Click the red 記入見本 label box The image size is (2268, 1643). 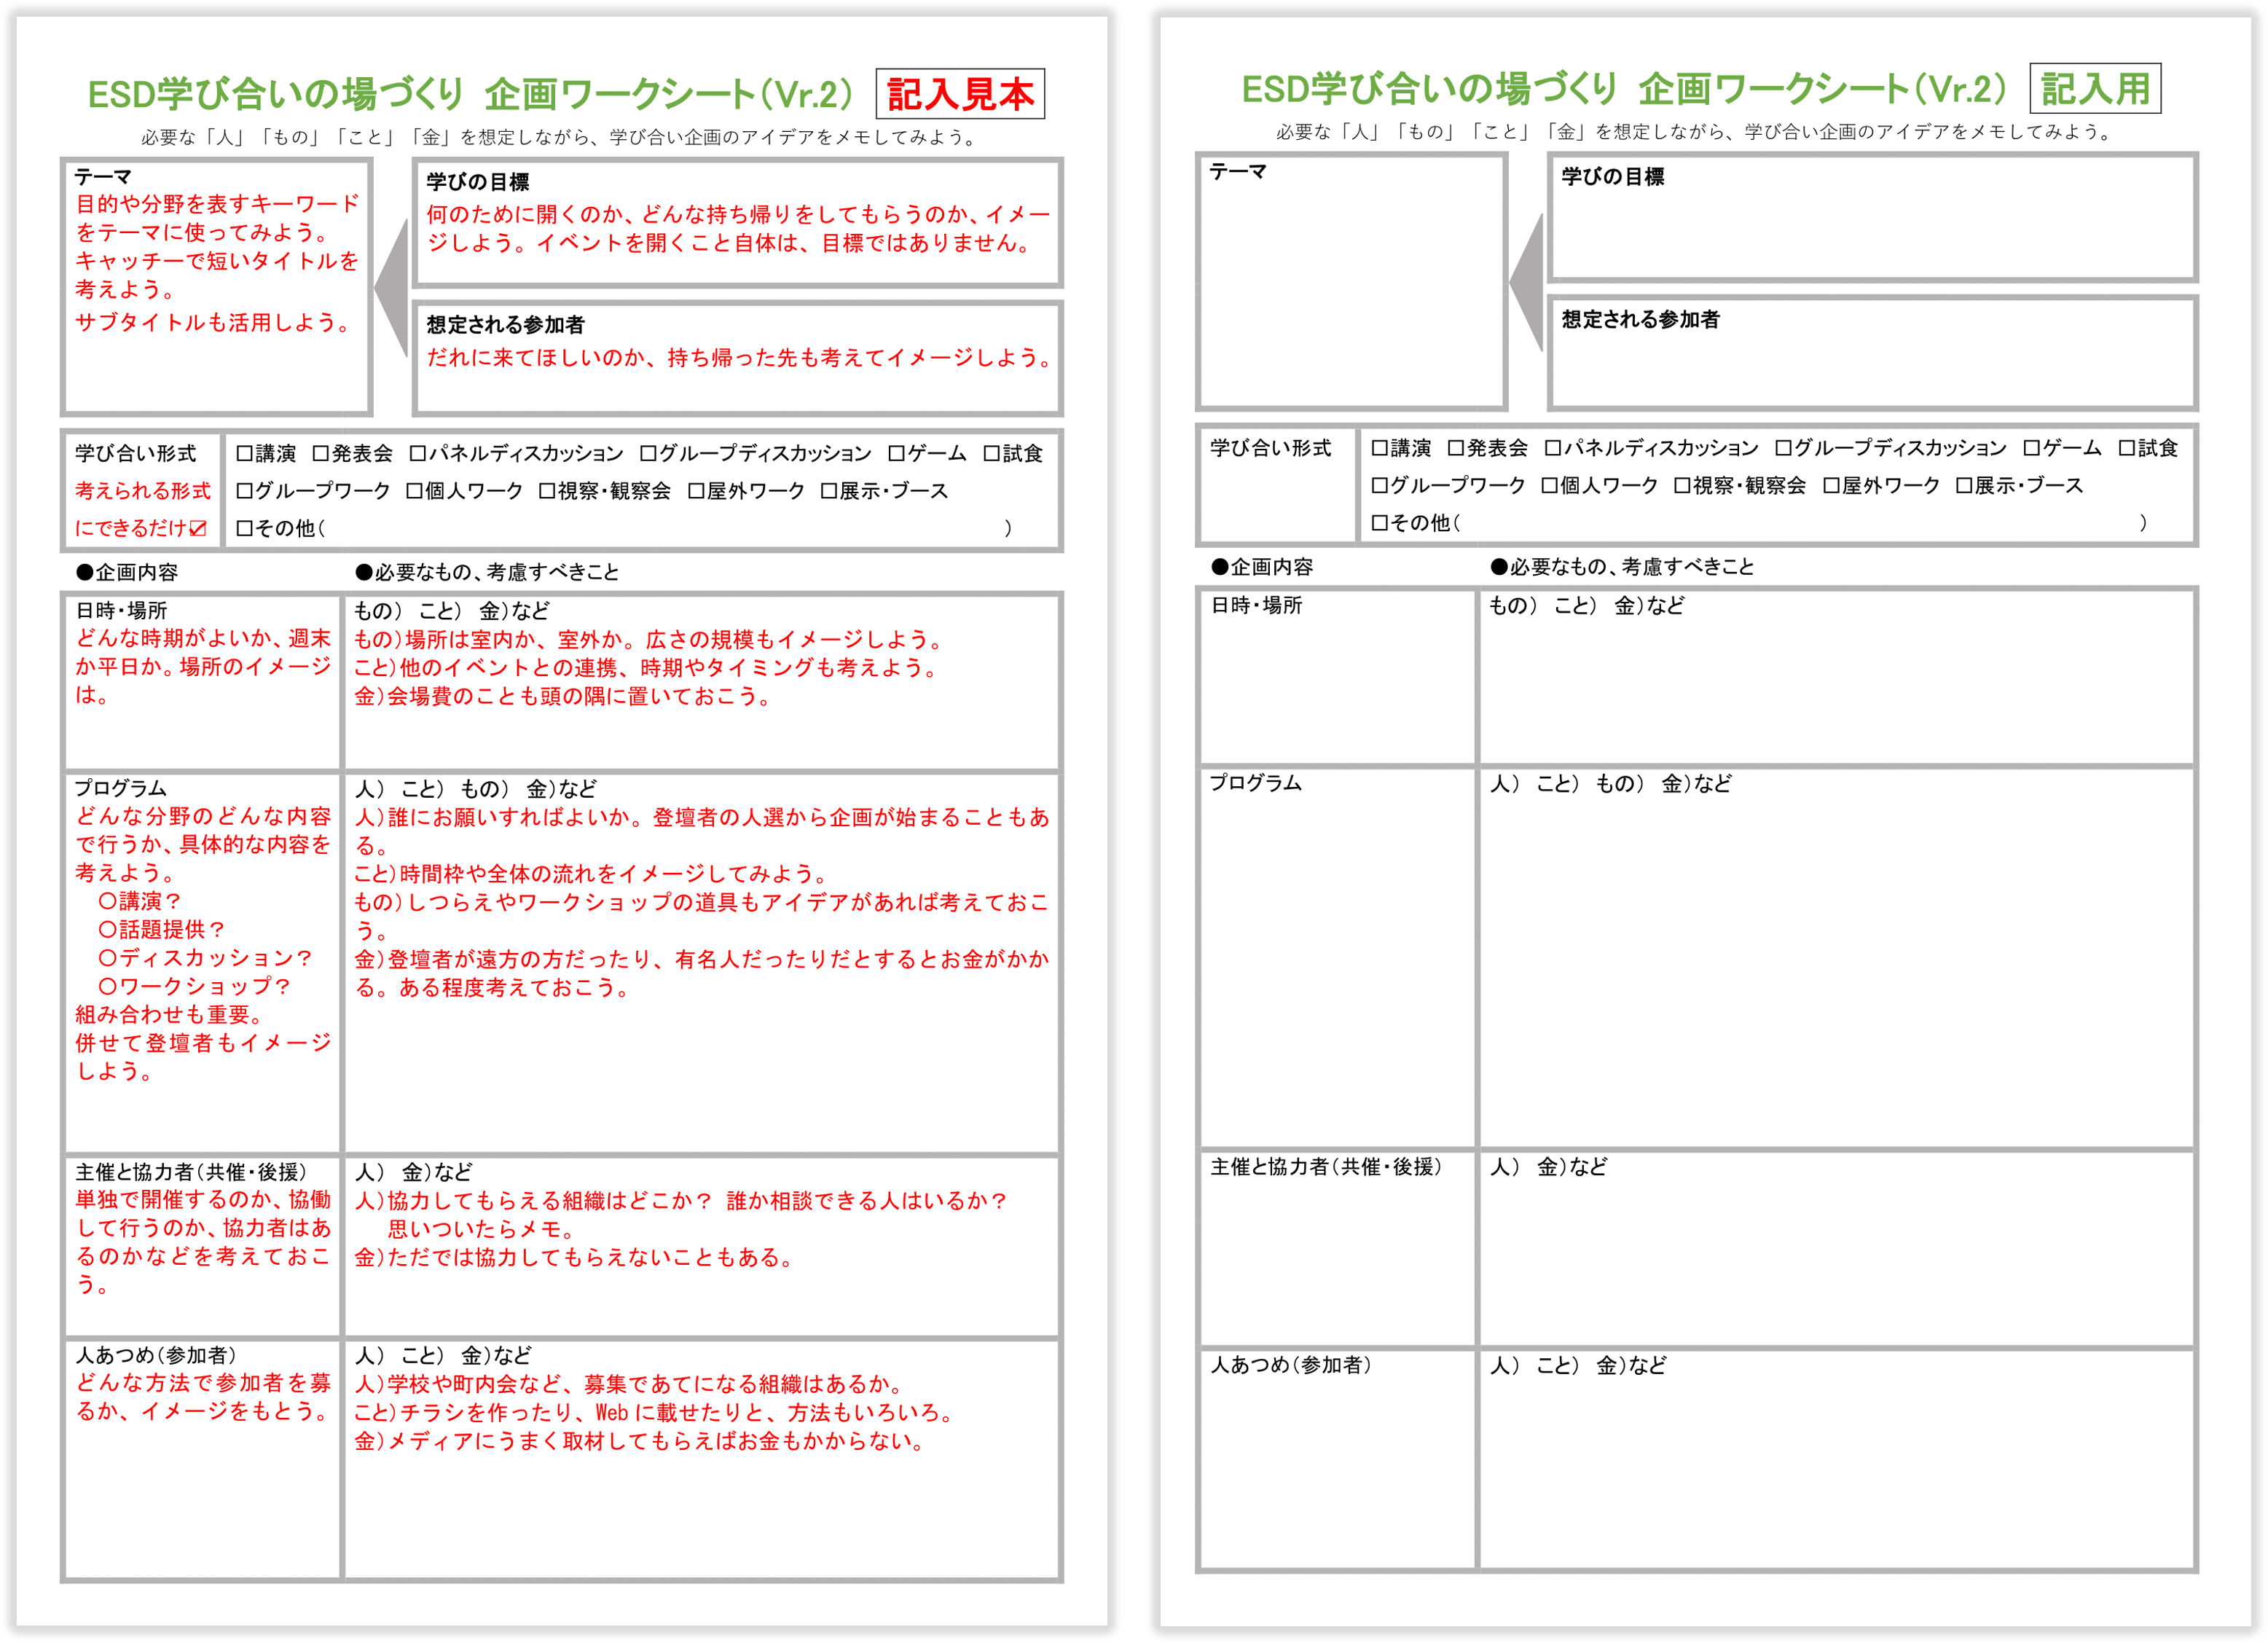[960, 94]
